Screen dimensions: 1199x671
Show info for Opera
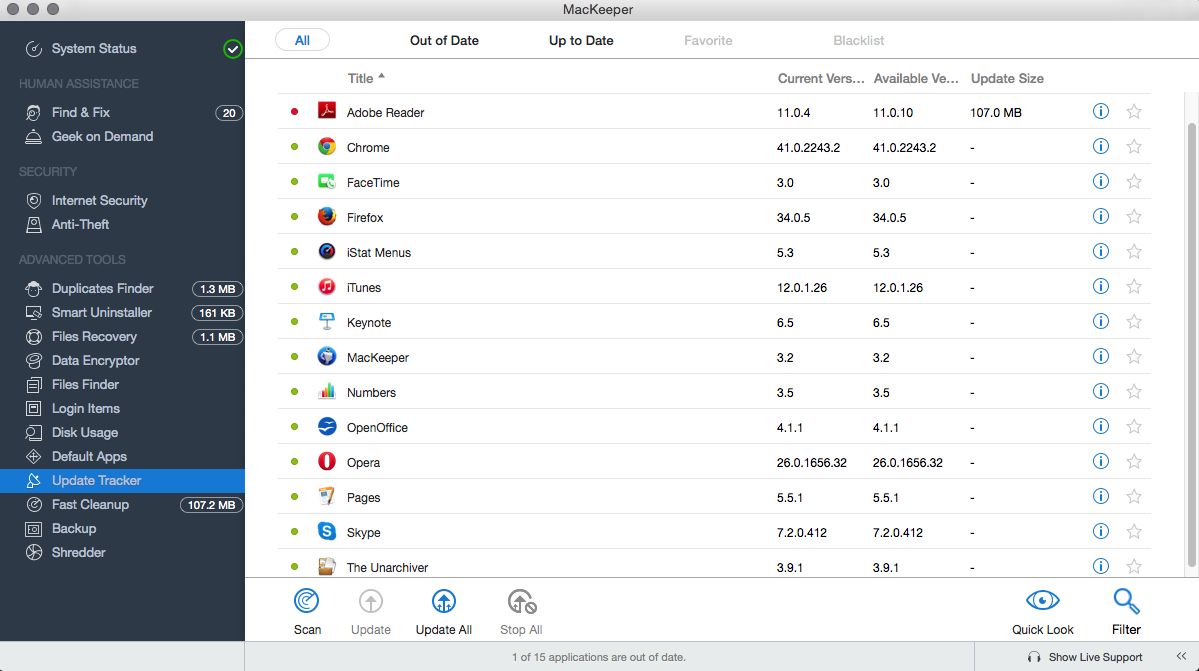point(1100,462)
